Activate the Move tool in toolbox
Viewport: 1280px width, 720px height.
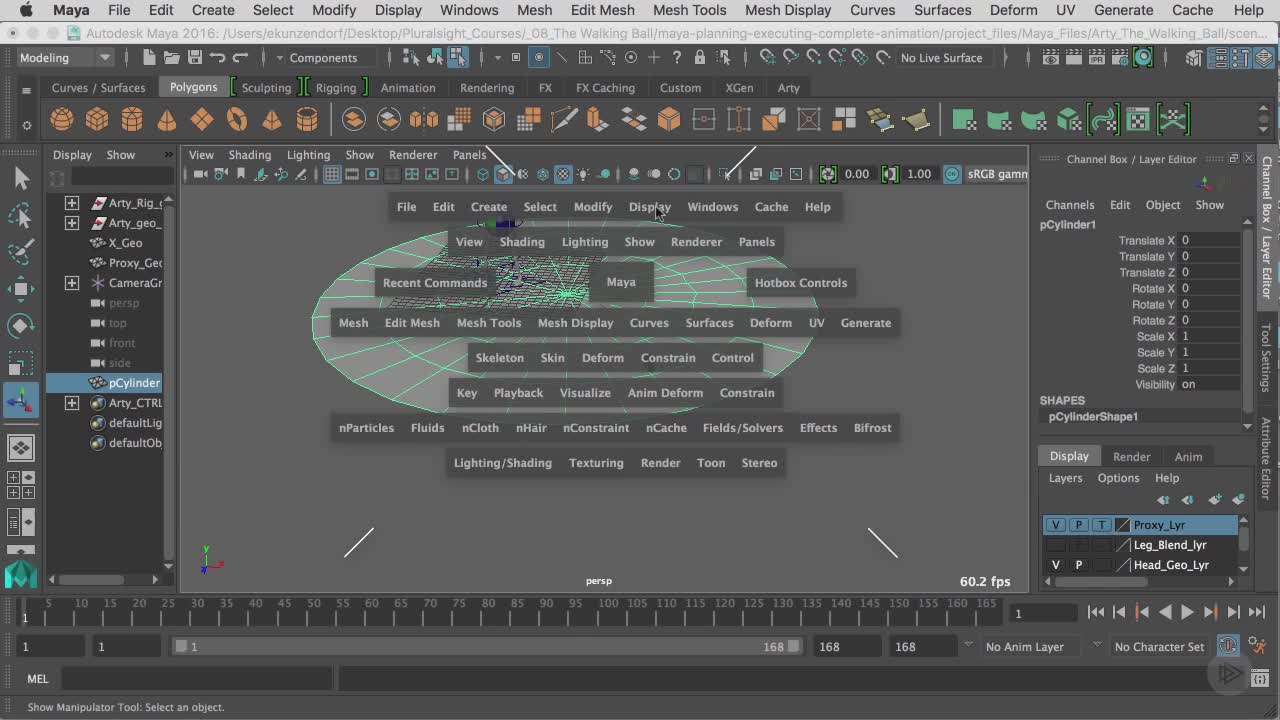coord(21,289)
